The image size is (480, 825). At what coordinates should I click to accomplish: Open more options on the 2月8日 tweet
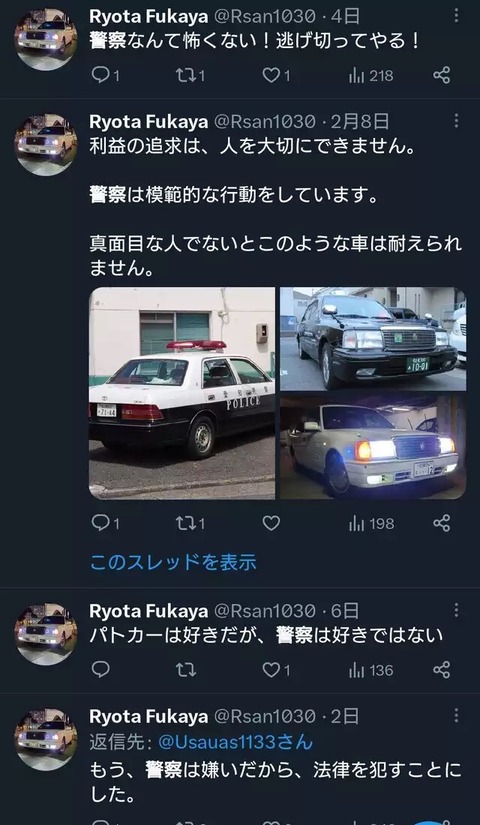click(x=456, y=121)
